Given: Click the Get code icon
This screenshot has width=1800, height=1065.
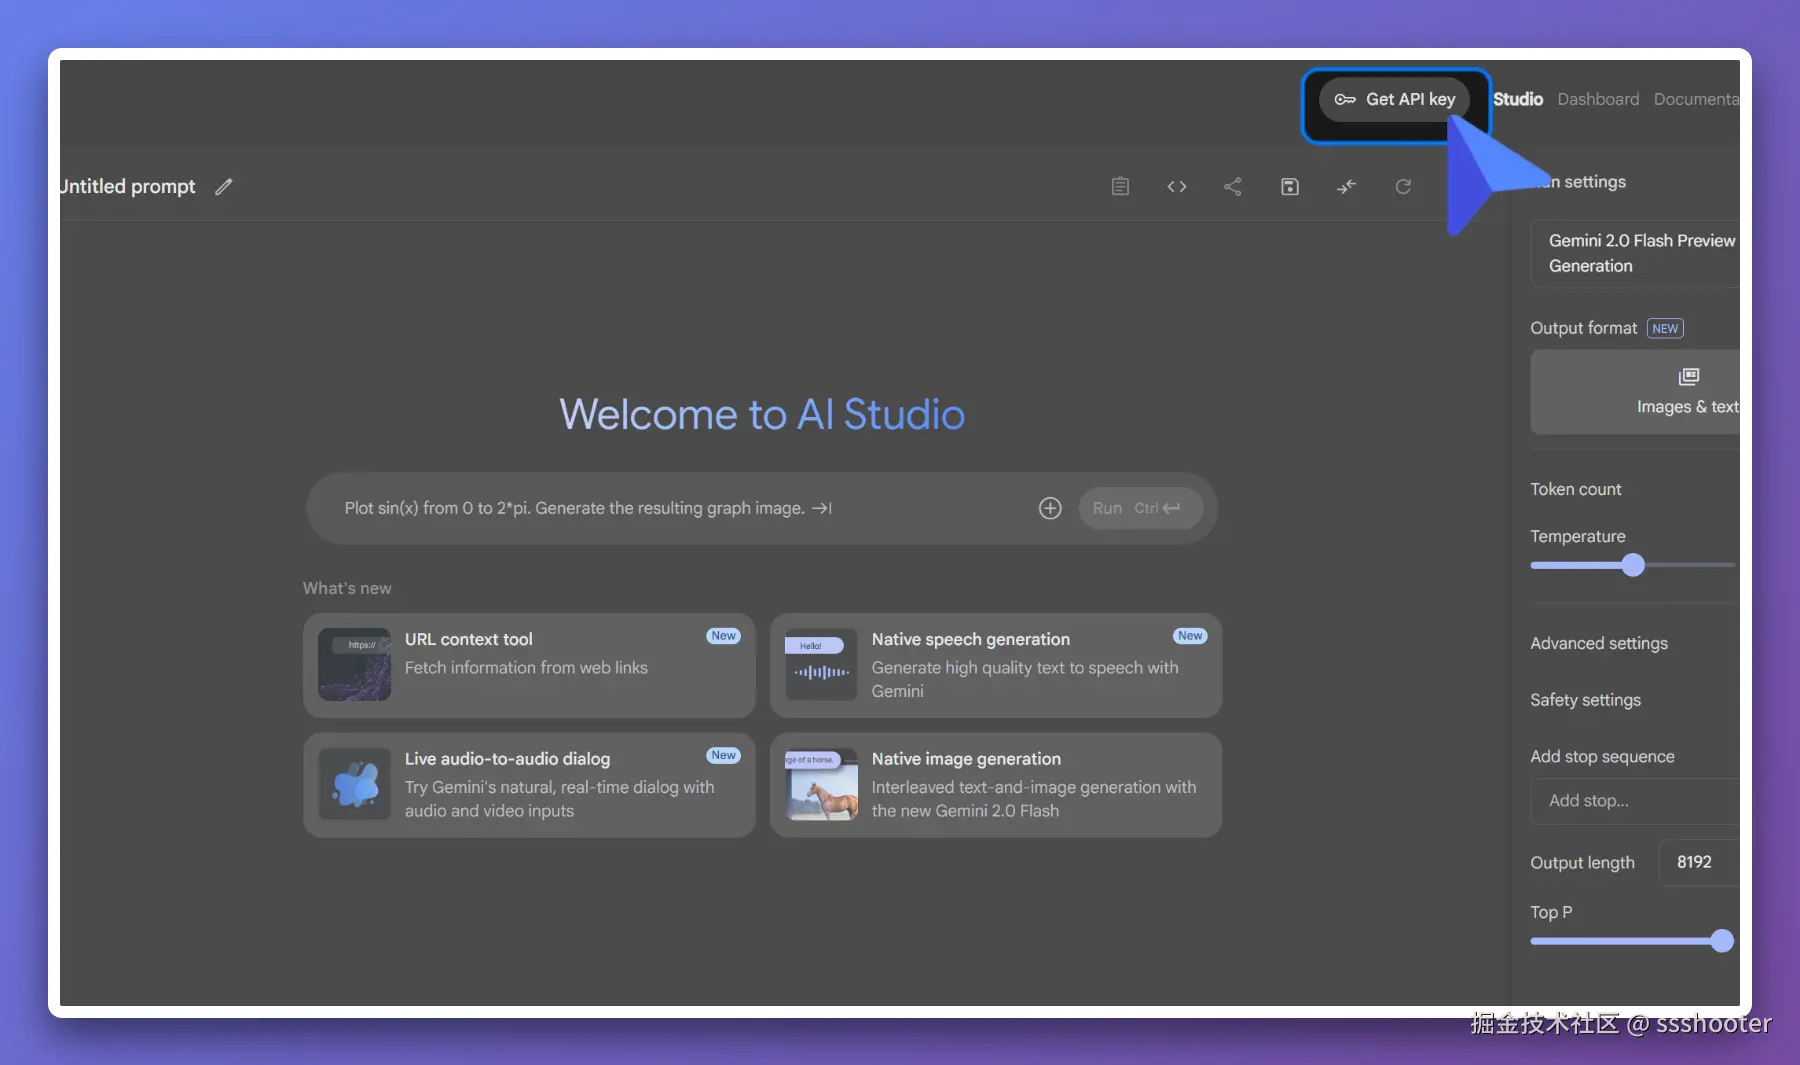Looking at the screenshot, I should [1177, 186].
